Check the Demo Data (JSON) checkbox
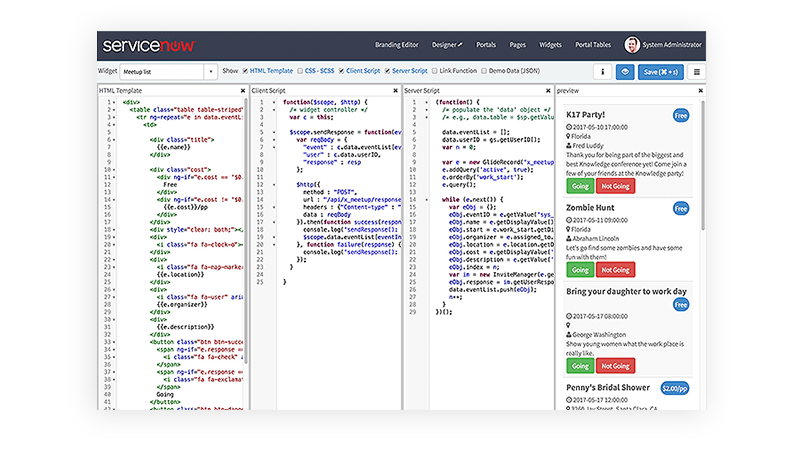Screen dimensions: 800x457 (x=483, y=72)
